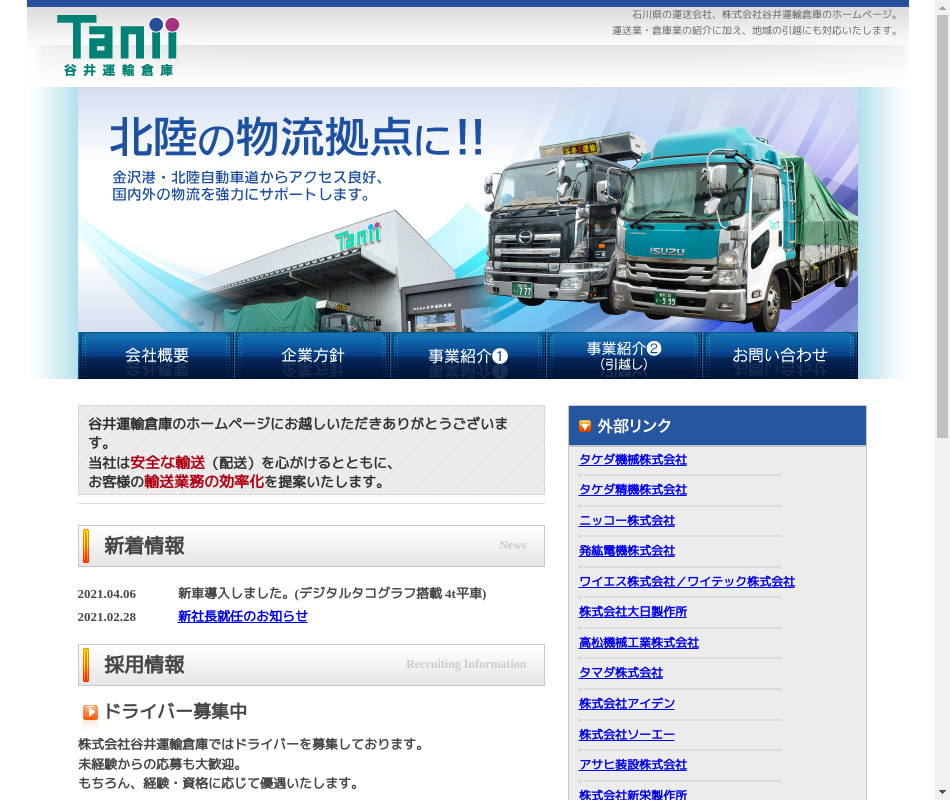Follow the 発紘電機株式会社 link
950x800 pixels.
coord(626,551)
